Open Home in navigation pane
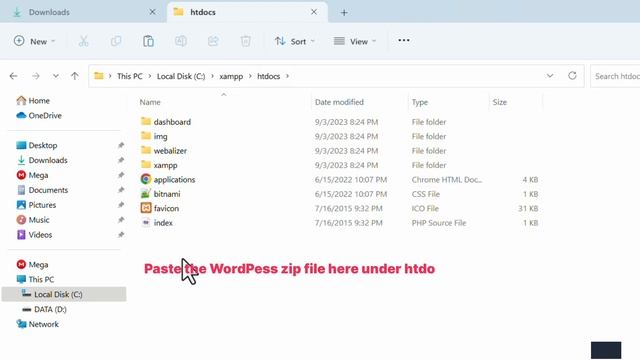This screenshot has width=640, height=360. coord(33,100)
